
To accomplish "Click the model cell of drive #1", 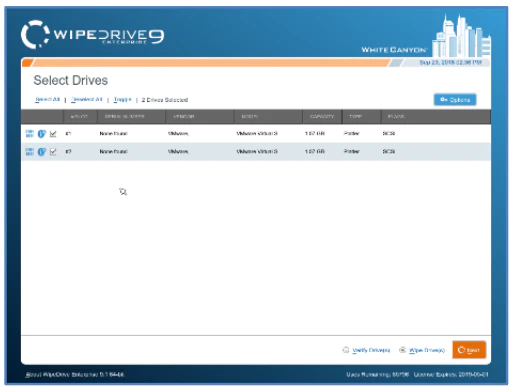I will (x=257, y=134).
